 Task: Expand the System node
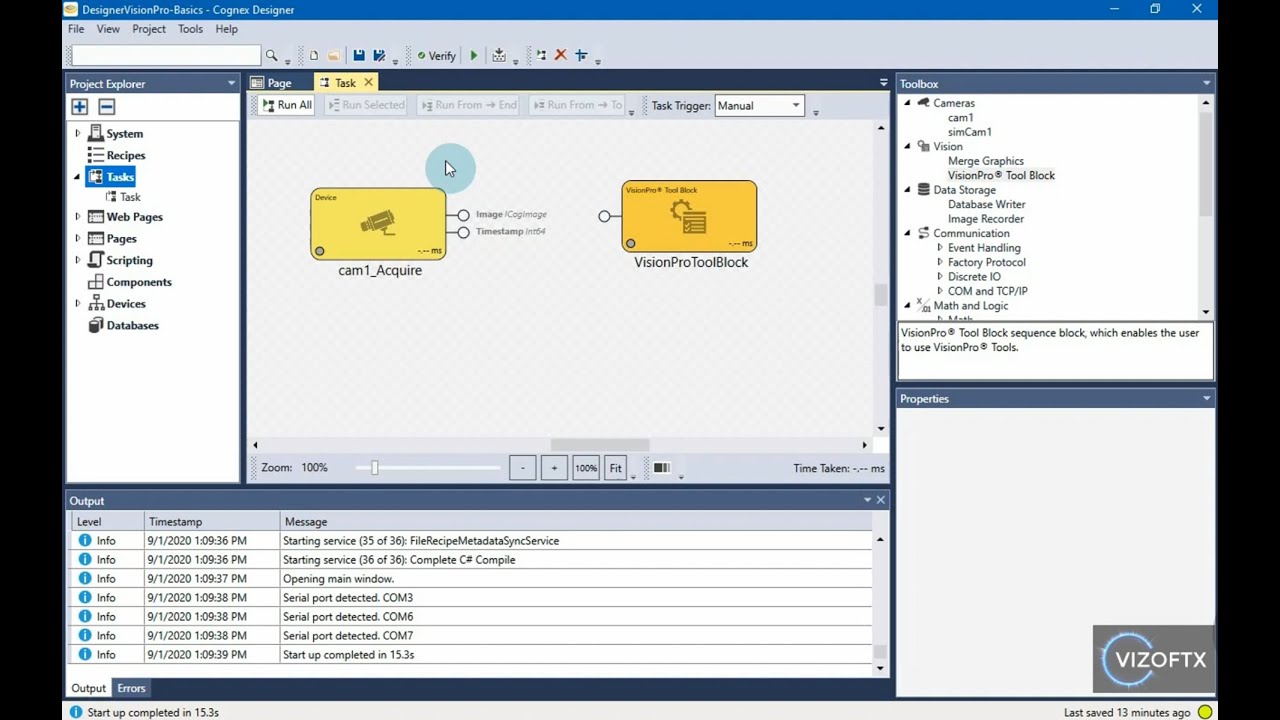click(x=77, y=134)
